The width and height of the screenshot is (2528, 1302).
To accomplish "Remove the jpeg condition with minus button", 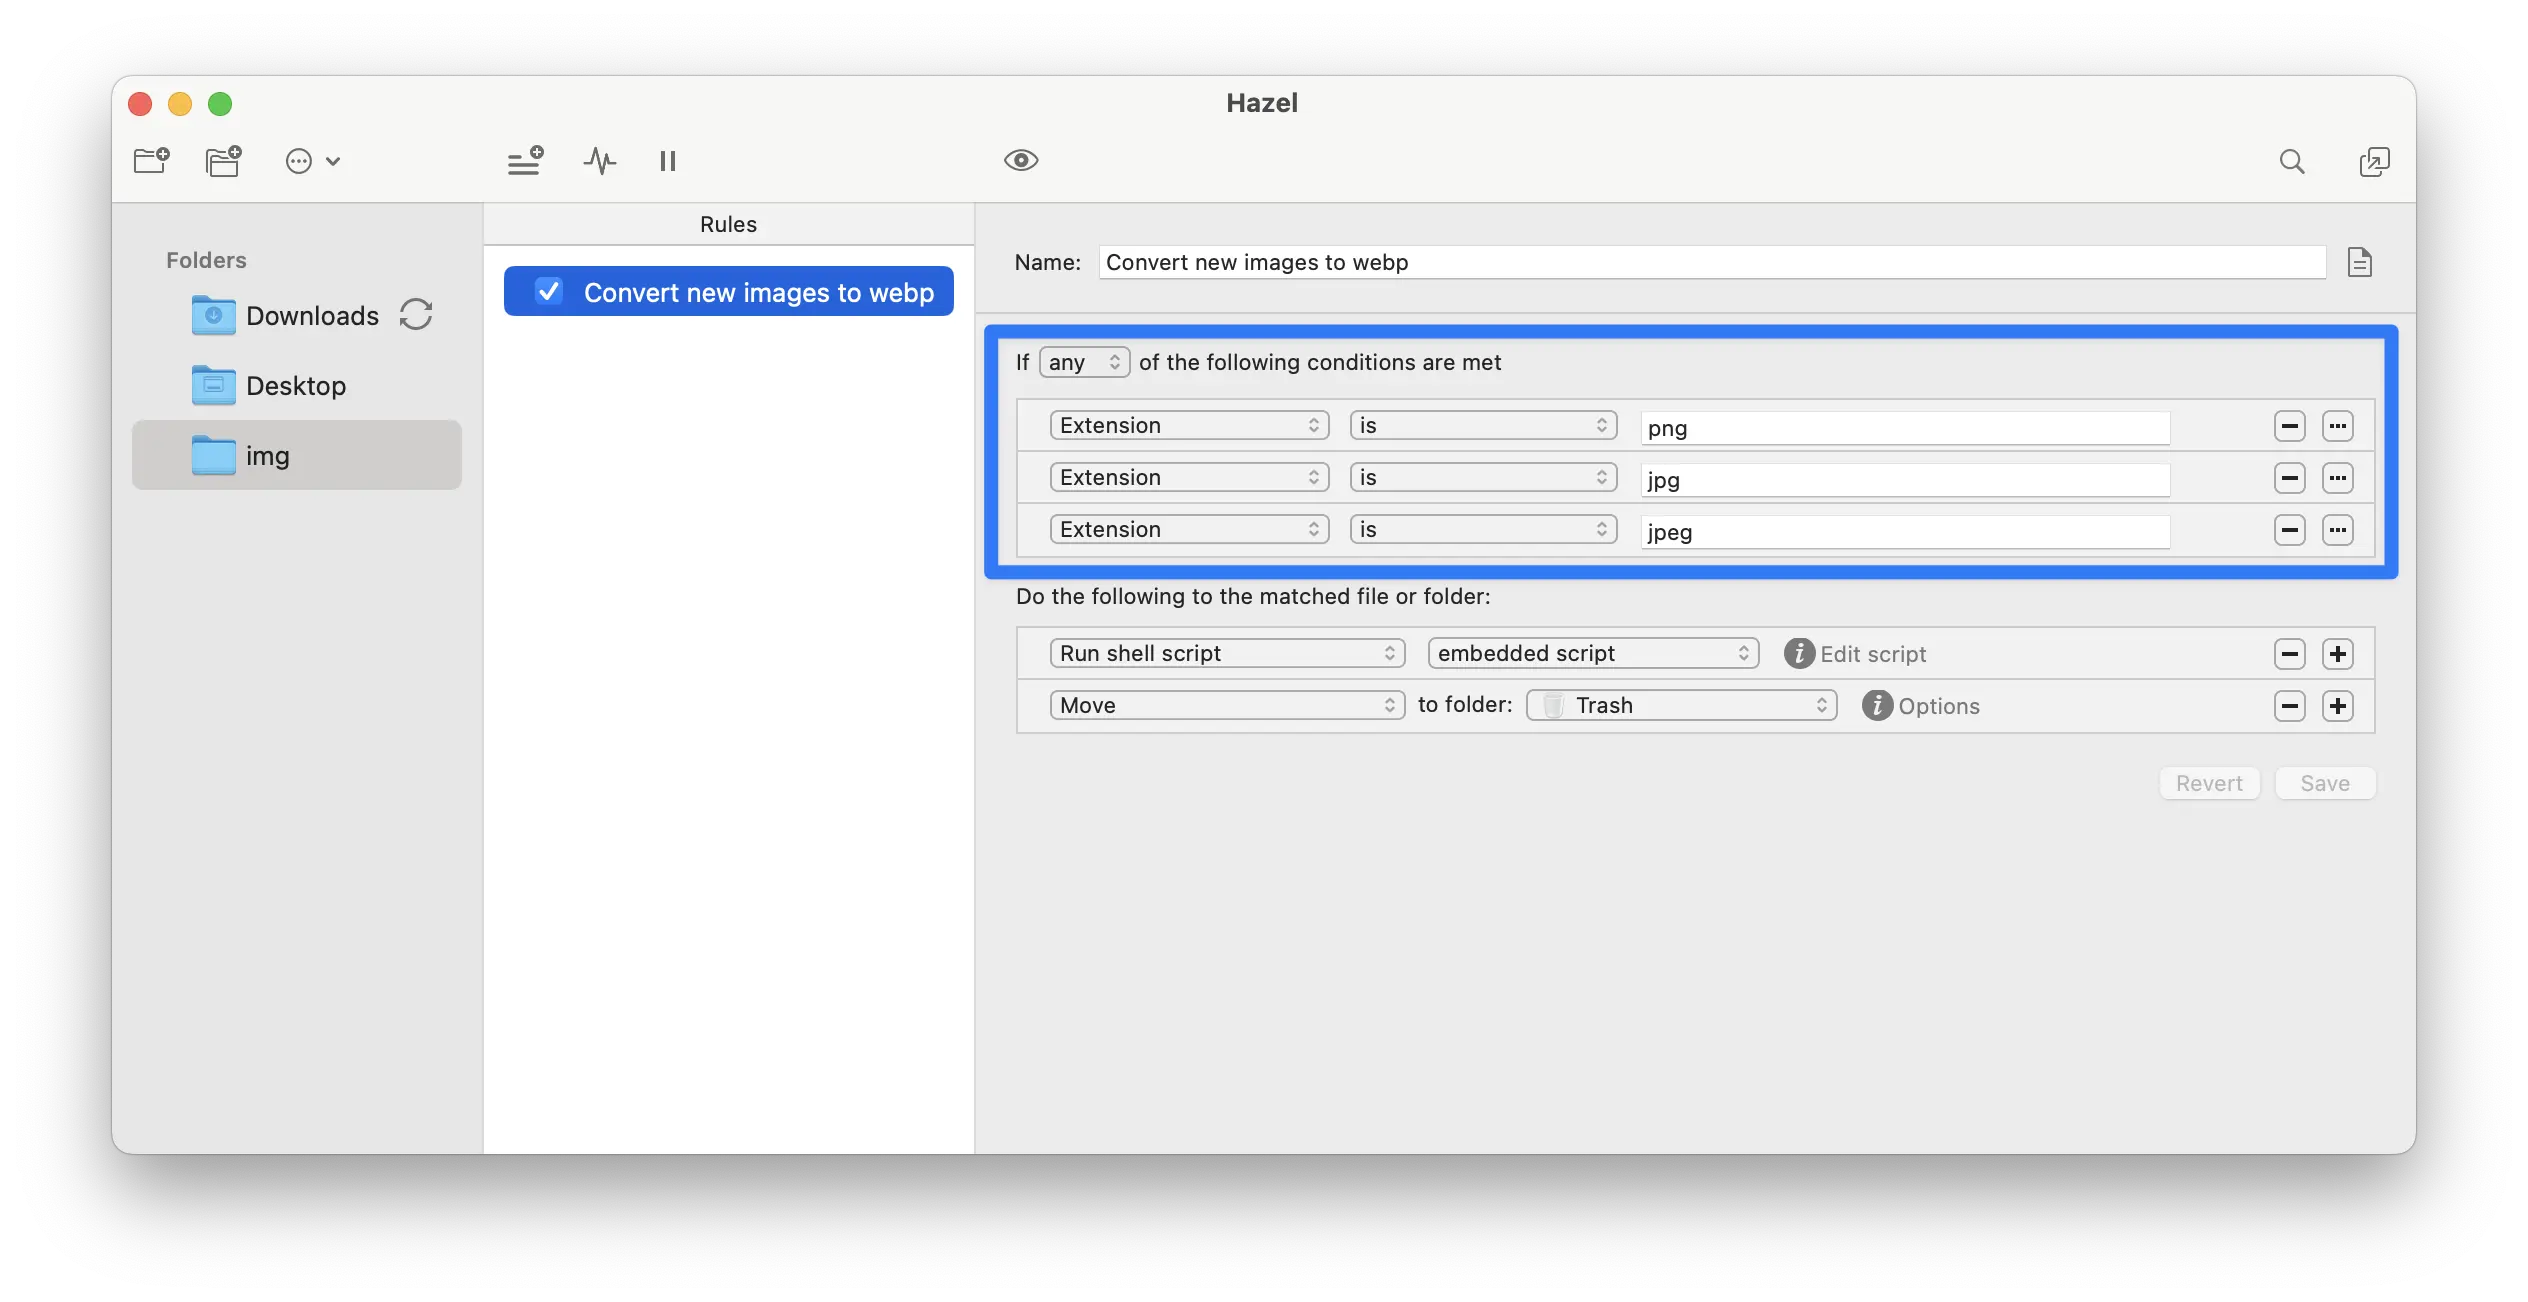I will click(2290, 530).
